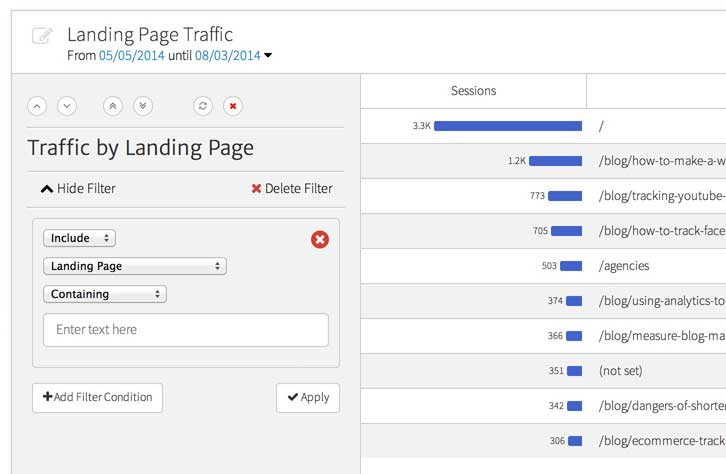Open the Containing match type dropdown
The width and height of the screenshot is (726, 474).
[x=105, y=294]
